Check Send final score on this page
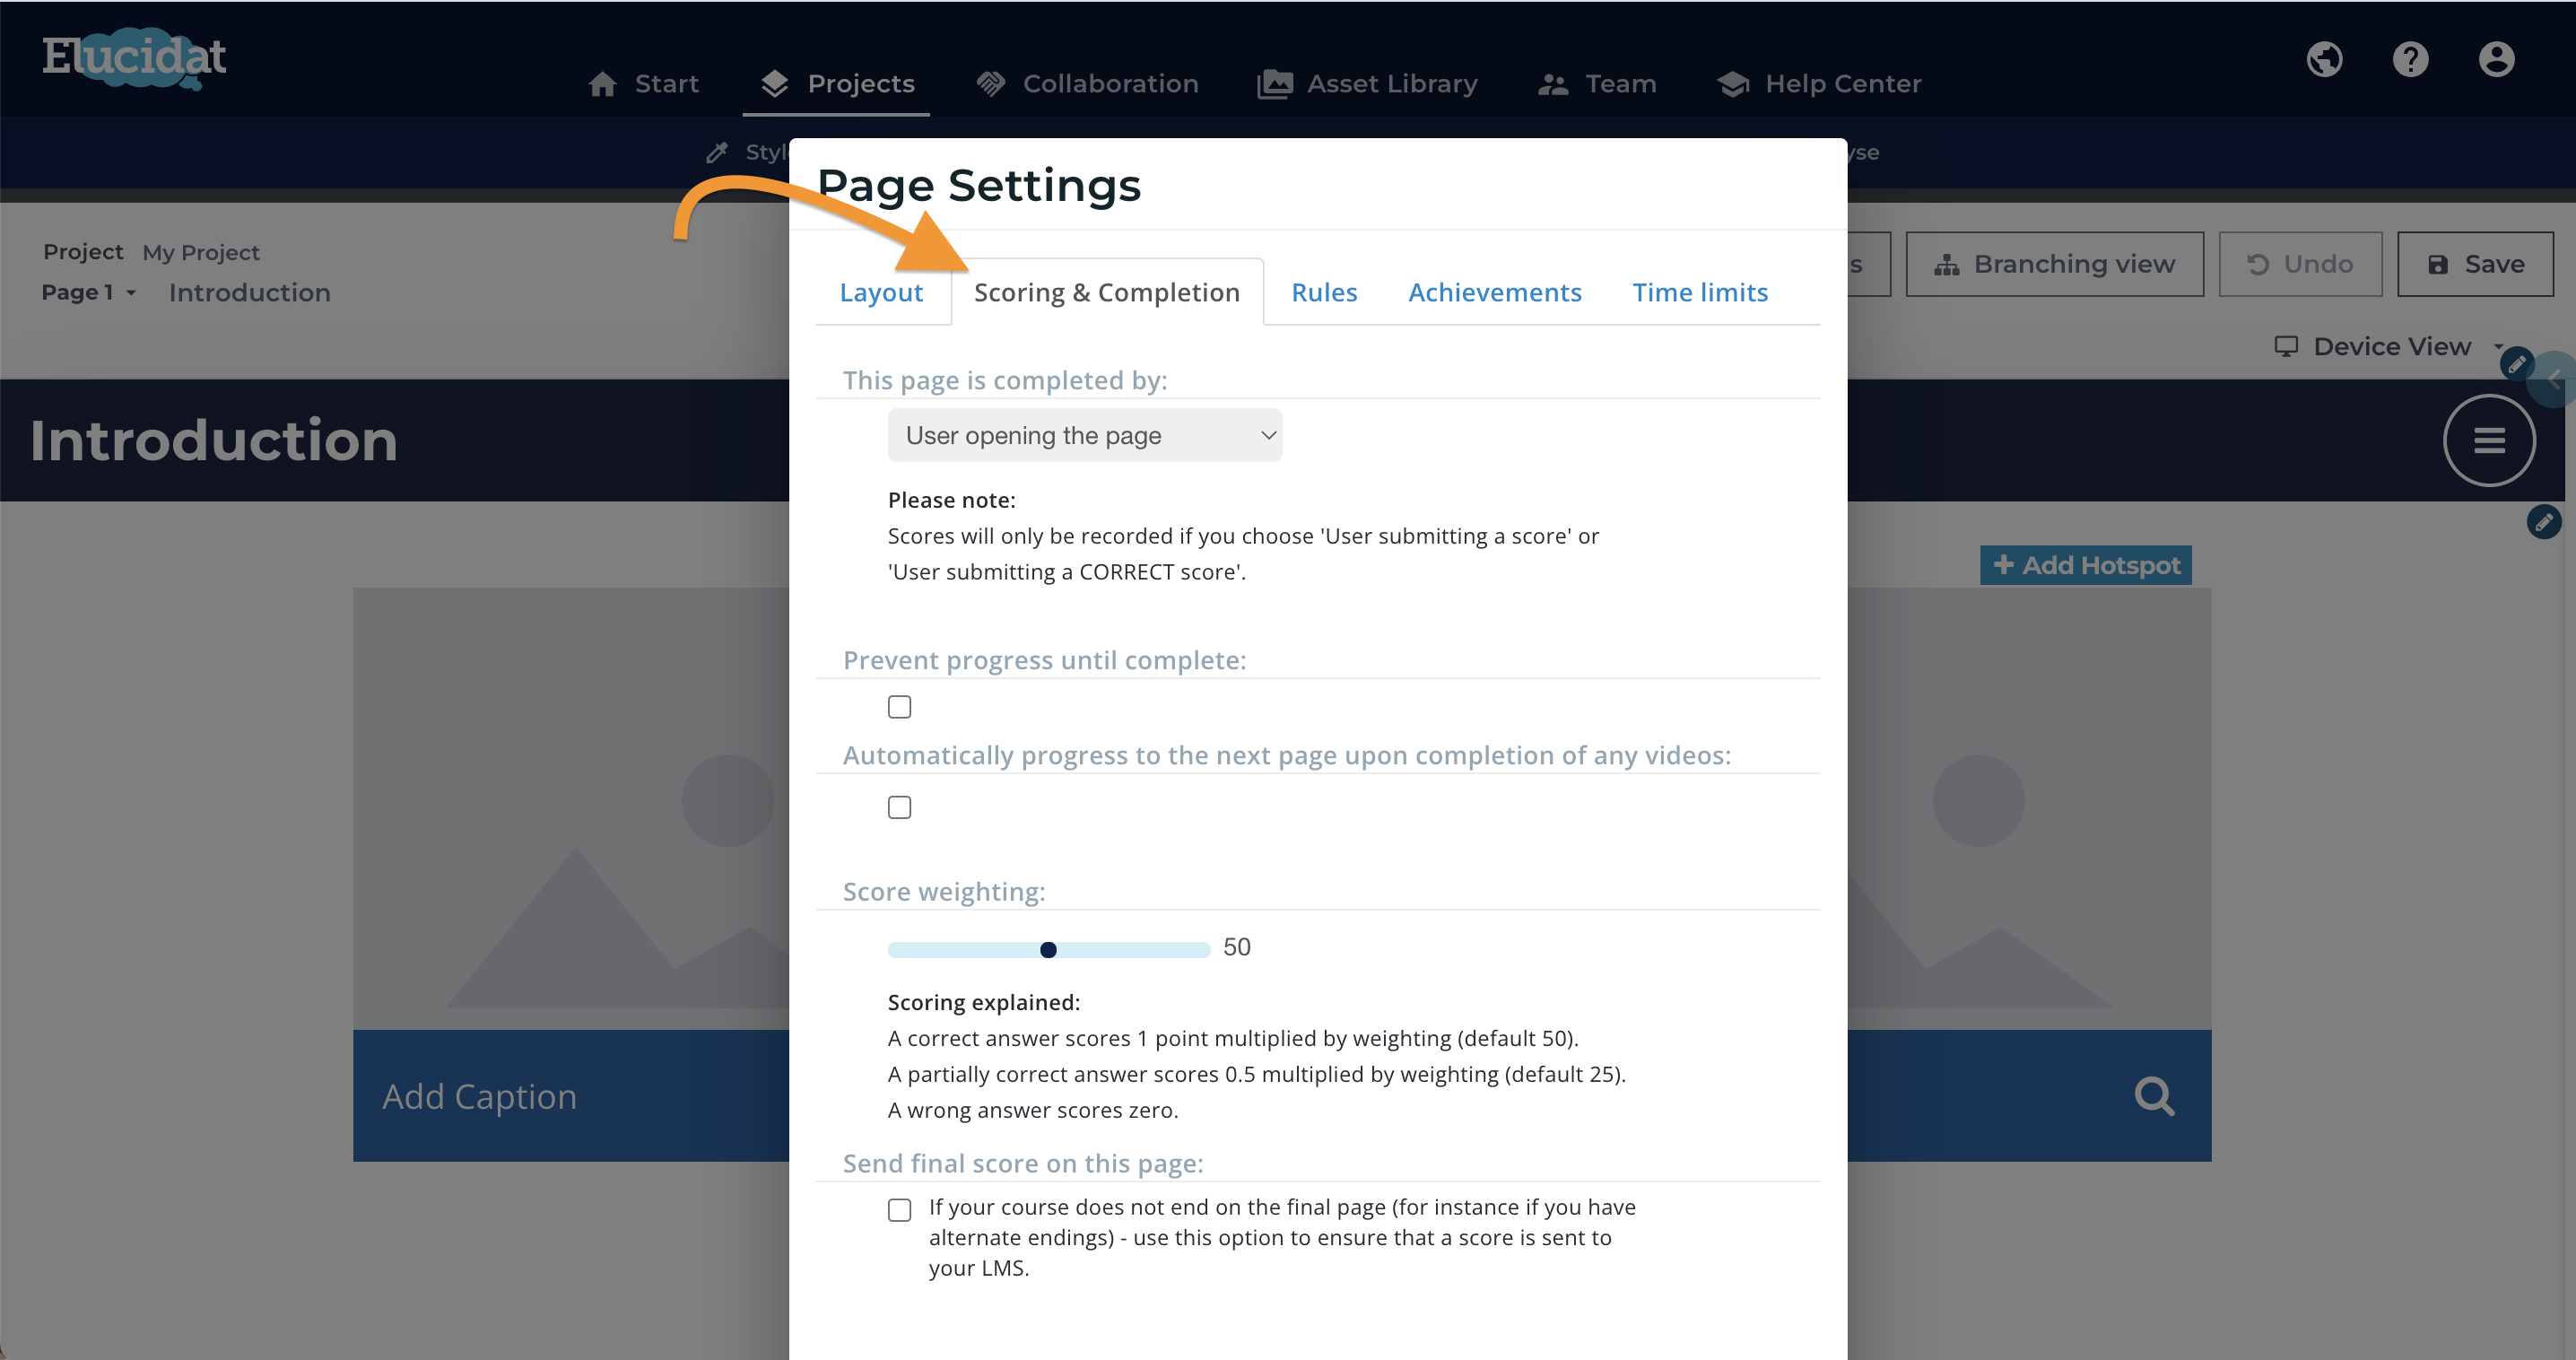 [900, 1210]
